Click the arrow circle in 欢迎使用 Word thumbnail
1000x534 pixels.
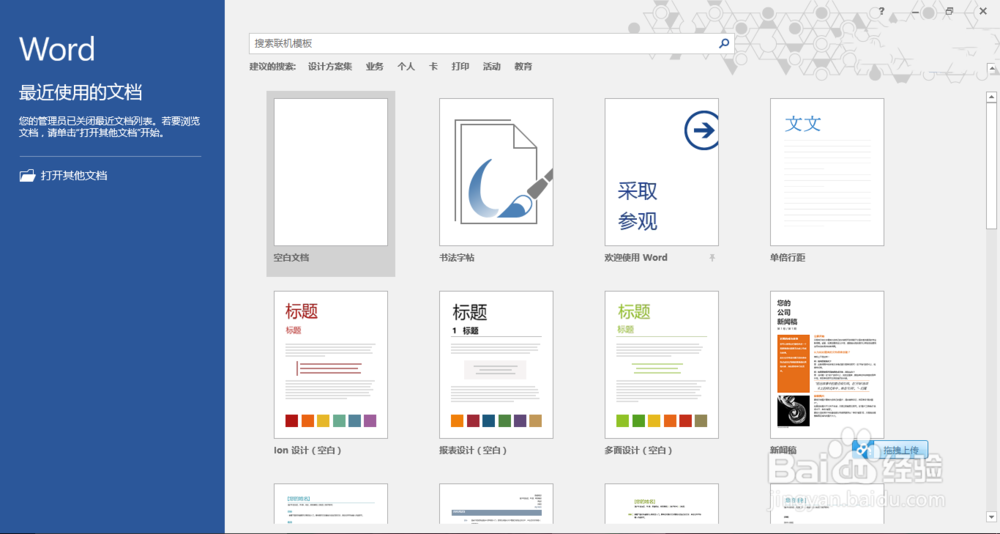point(702,131)
